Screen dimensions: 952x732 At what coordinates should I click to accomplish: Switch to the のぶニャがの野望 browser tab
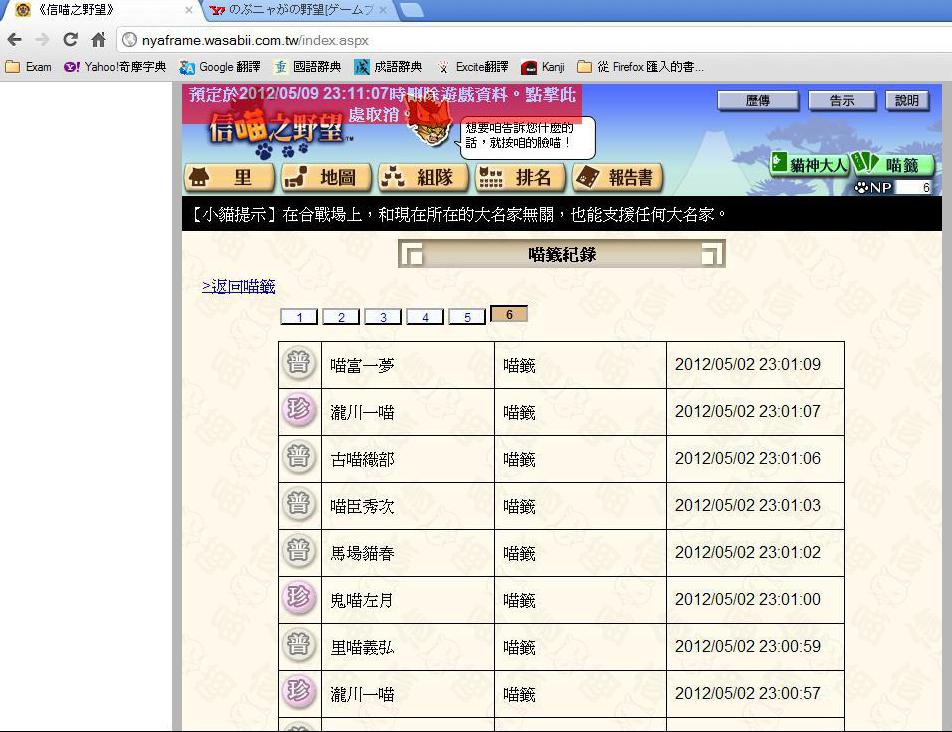pos(301,10)
